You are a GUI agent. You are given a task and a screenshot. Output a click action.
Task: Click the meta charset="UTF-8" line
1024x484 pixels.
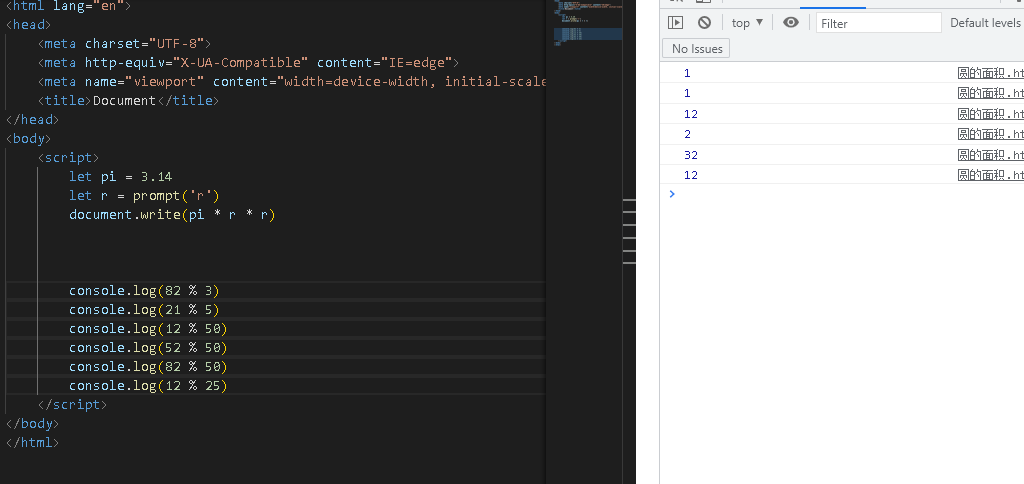[x=125, y=44]
